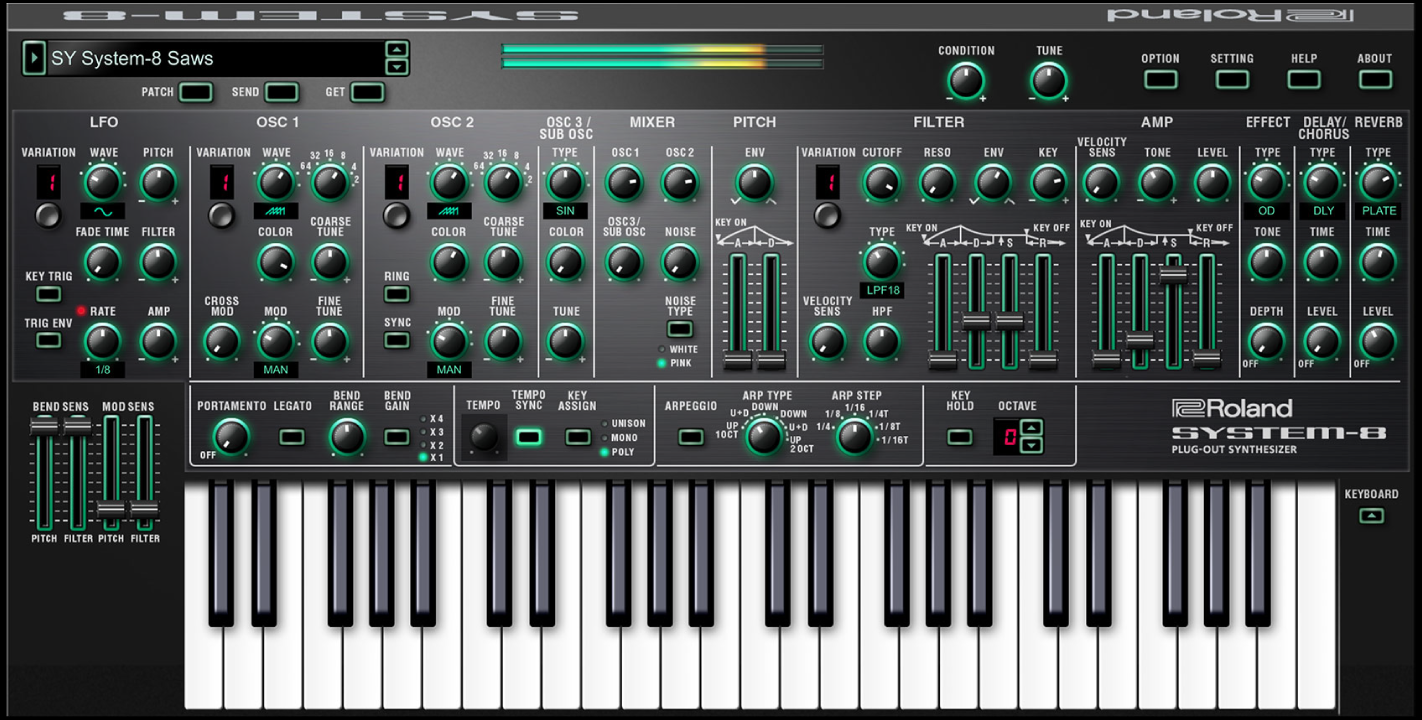
Task: Click the FILTER HPF knob
Action: [881, 341]
